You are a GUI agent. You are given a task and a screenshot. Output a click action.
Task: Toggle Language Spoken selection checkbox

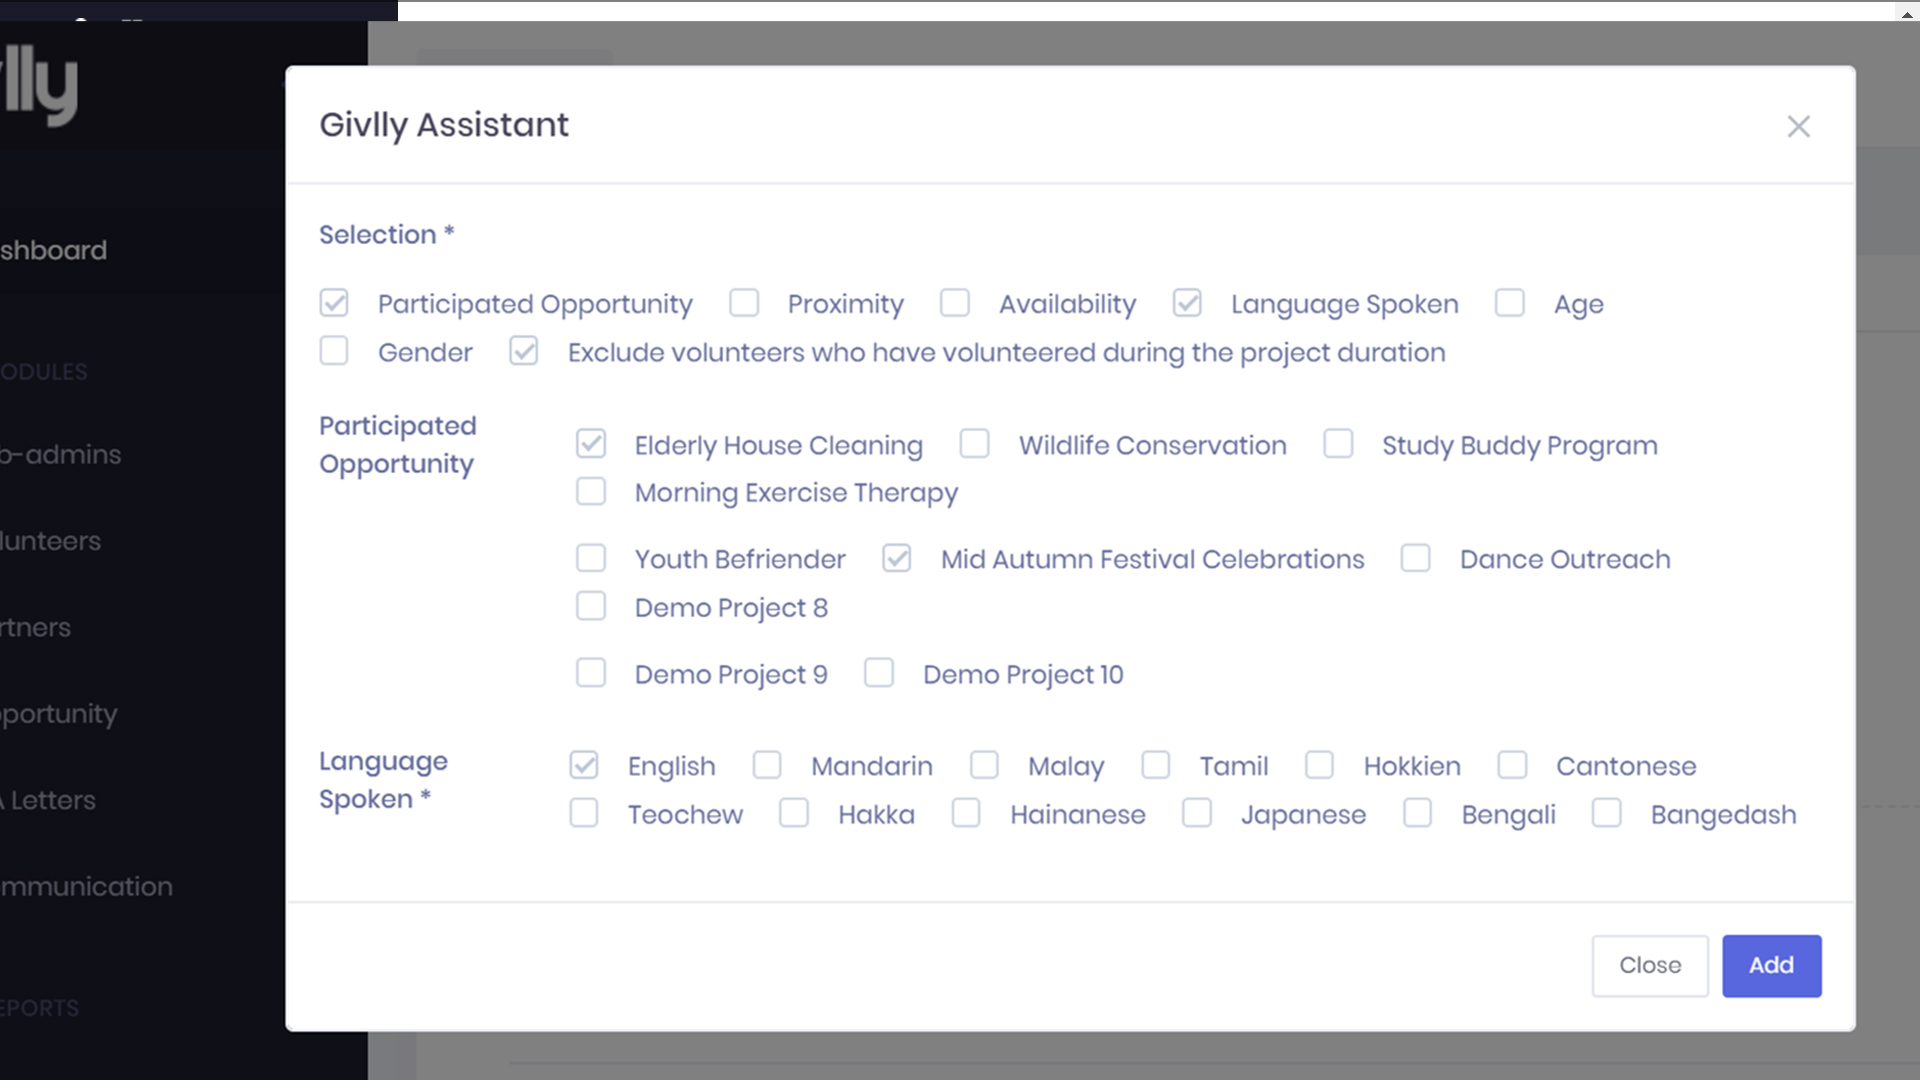(1187, 303)
